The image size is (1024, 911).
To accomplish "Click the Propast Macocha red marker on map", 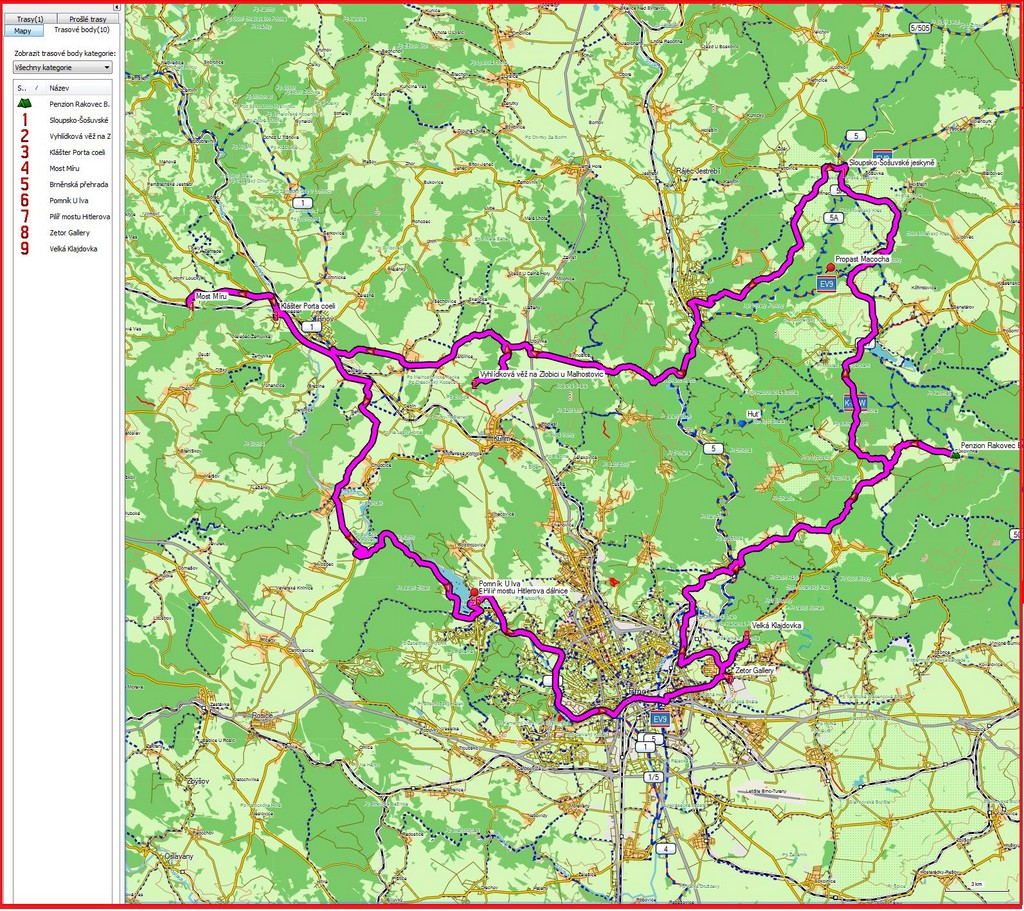I will [x=830, y=268].
